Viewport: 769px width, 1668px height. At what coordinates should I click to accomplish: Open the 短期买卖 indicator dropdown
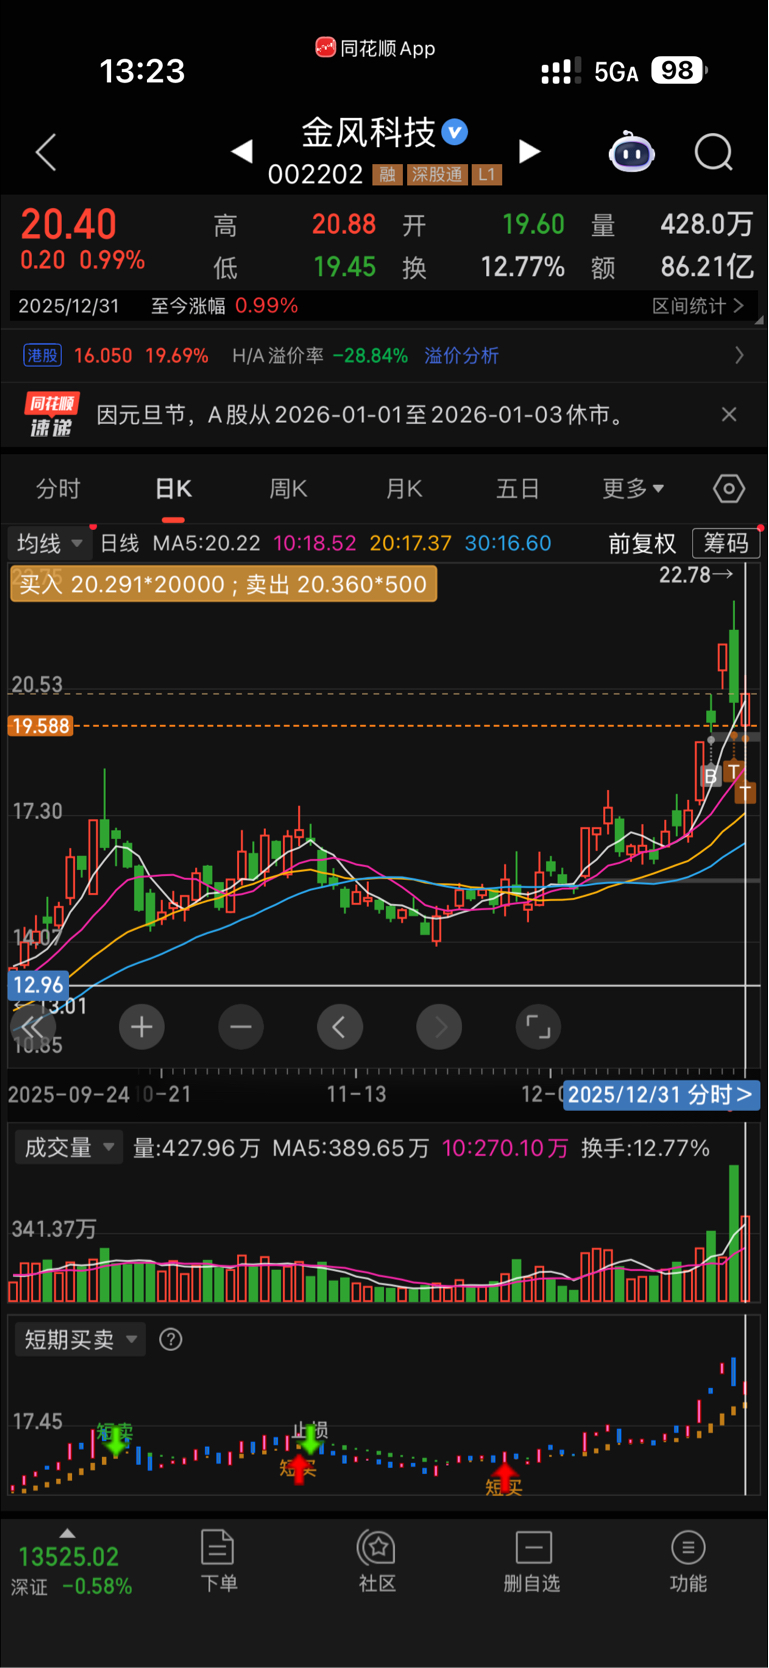80,1339
